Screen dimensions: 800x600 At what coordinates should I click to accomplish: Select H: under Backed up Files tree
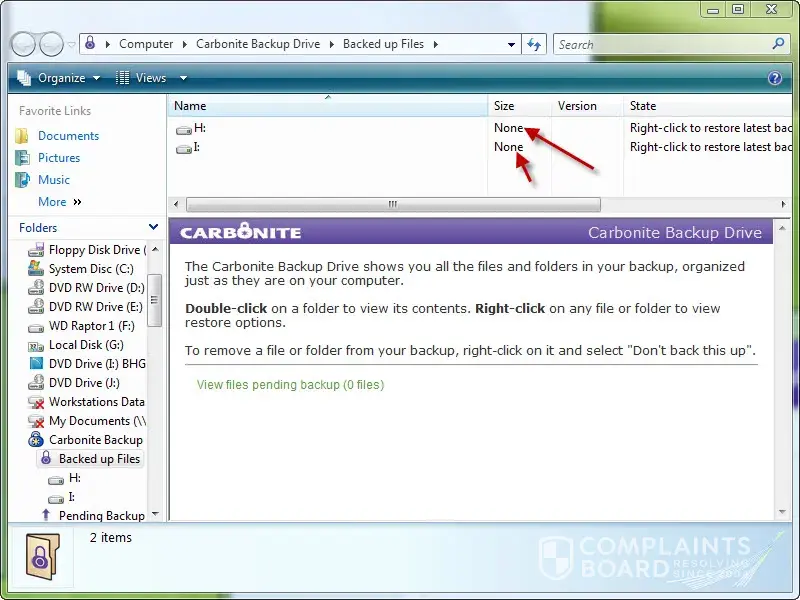(65, 478)
